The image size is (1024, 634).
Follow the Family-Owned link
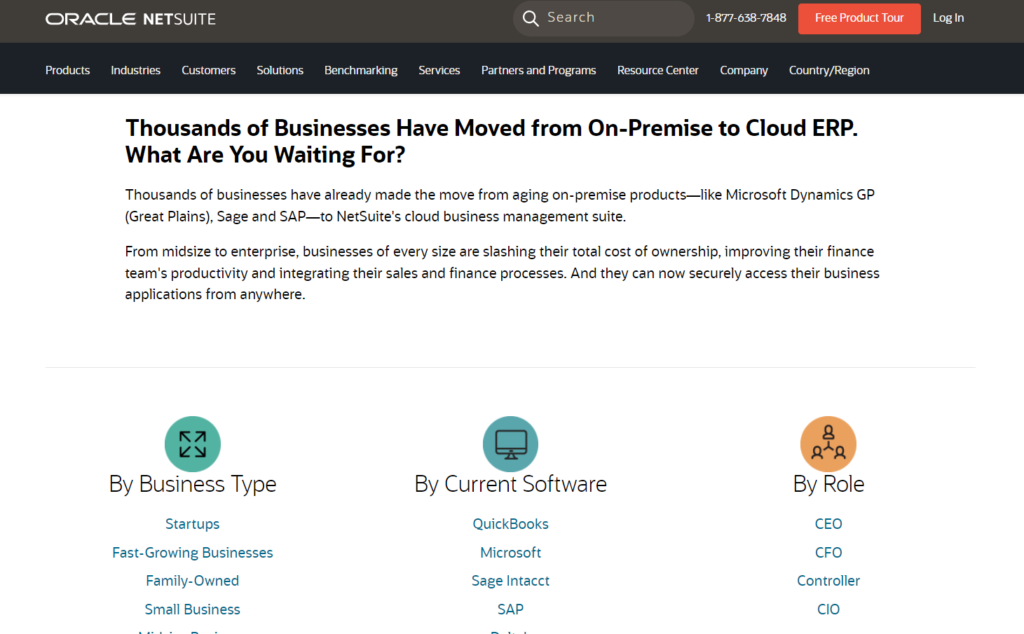tap(192, 580)
